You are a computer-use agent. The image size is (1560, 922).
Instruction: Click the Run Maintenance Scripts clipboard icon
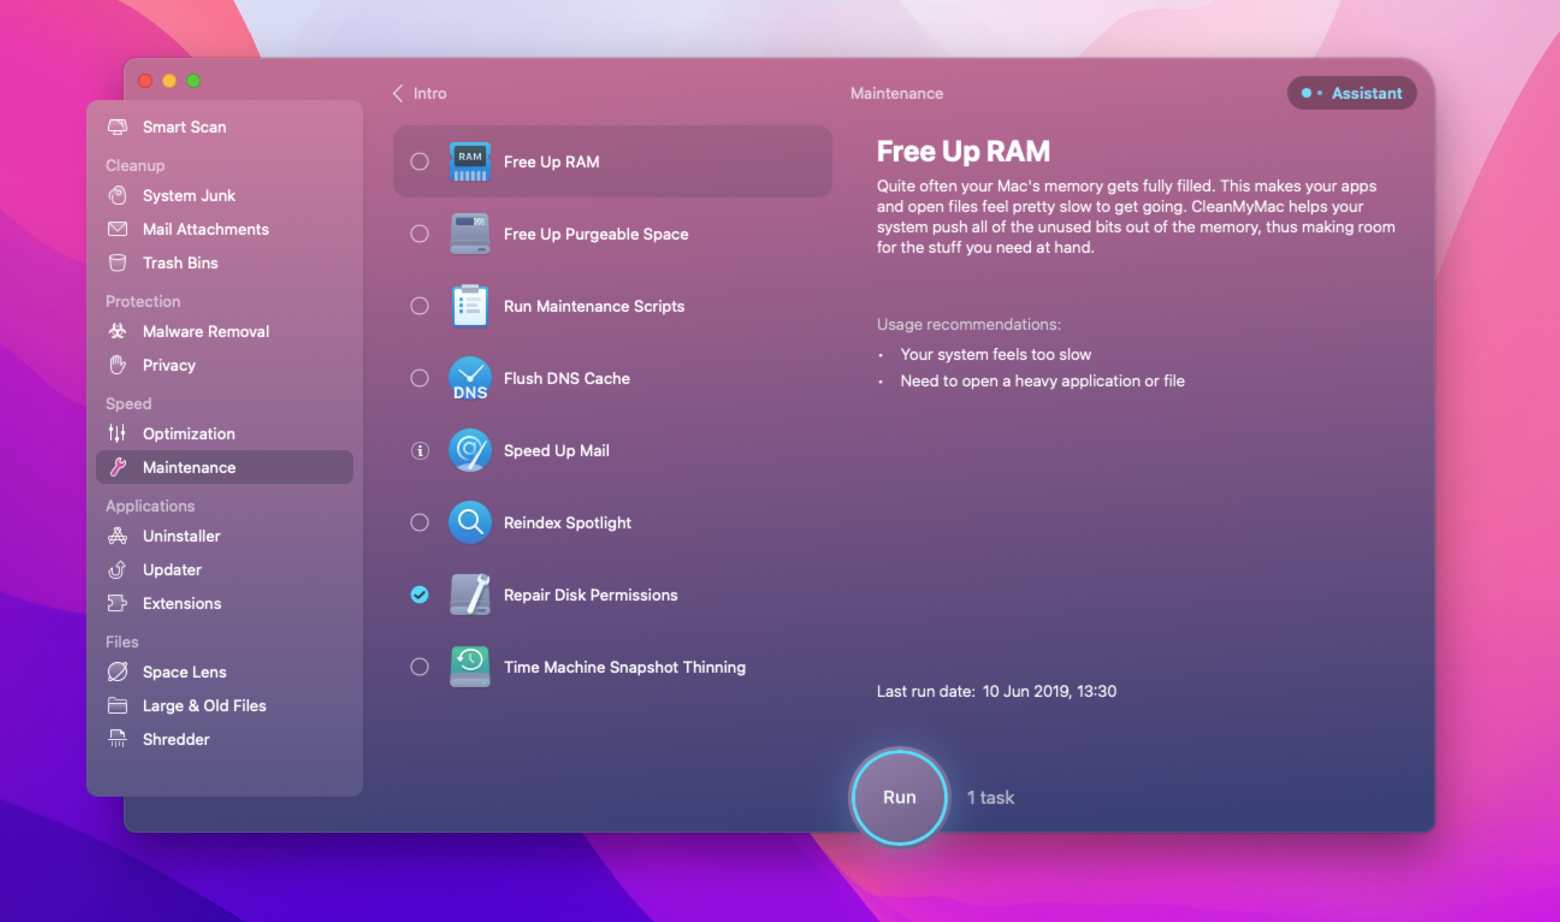469,306
